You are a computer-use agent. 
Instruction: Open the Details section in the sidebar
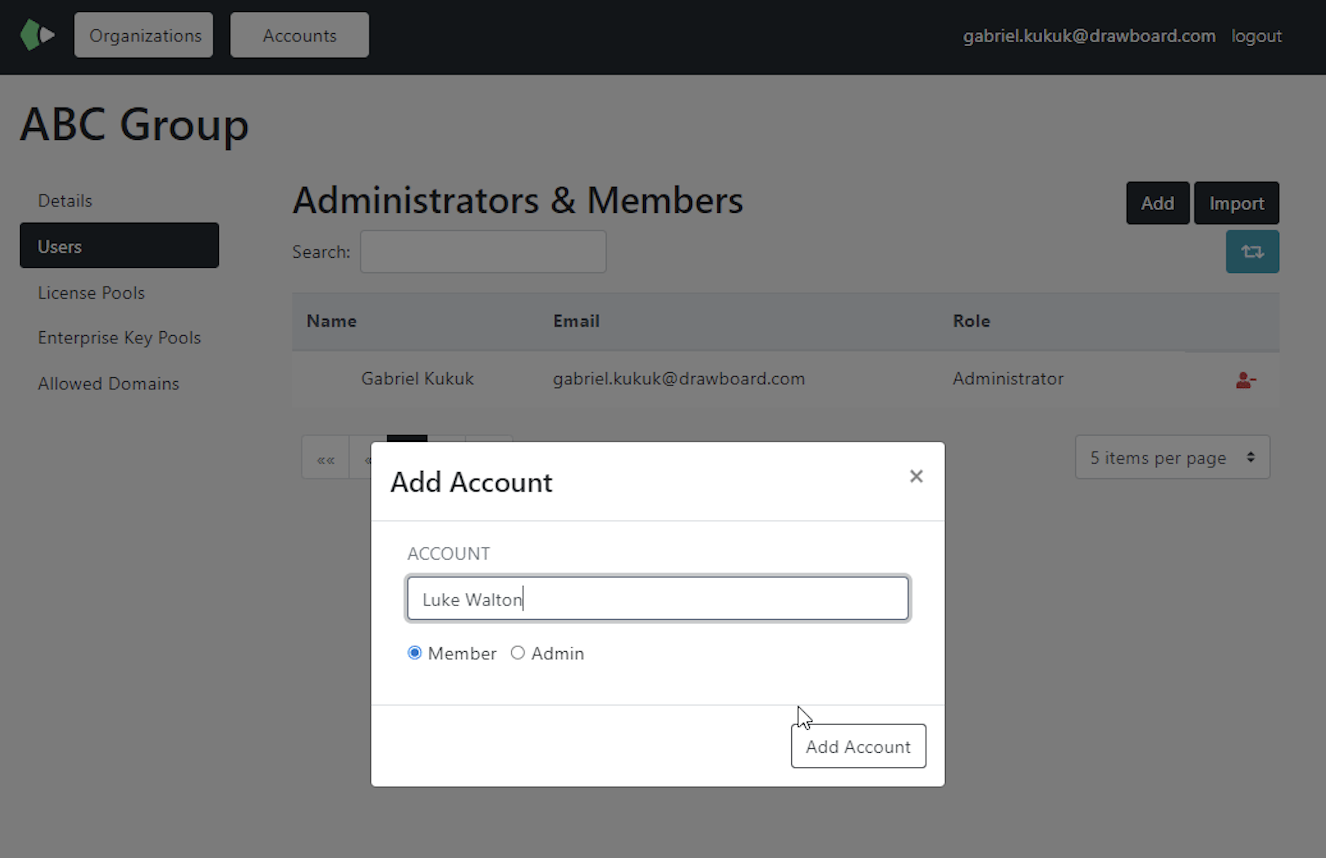65,200
